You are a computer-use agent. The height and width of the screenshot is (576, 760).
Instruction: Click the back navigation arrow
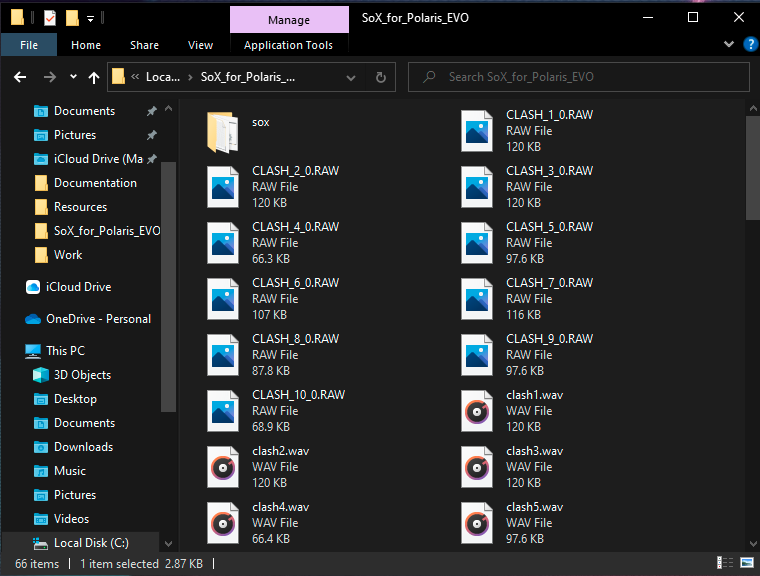[20, 77]
